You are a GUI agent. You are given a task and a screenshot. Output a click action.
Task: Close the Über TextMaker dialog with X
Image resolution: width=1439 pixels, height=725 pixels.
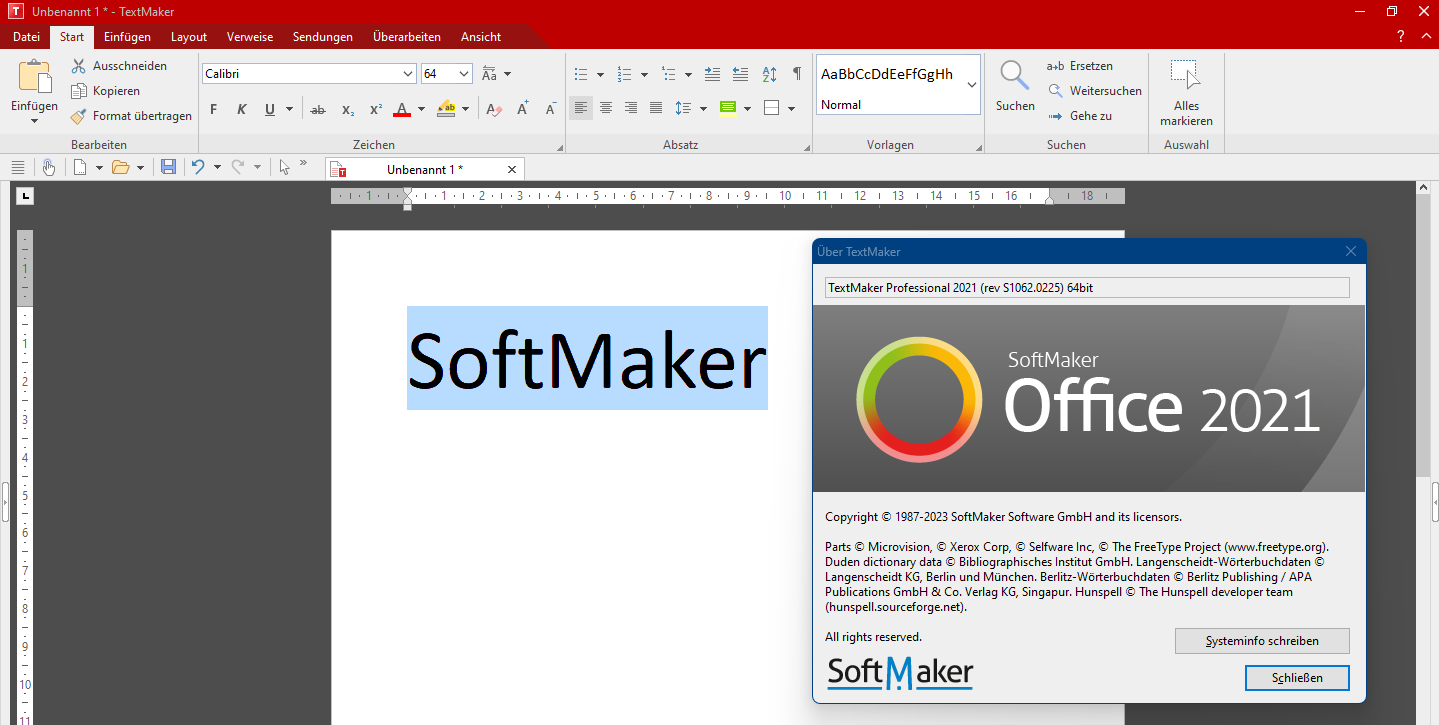tap(1350, 252)
